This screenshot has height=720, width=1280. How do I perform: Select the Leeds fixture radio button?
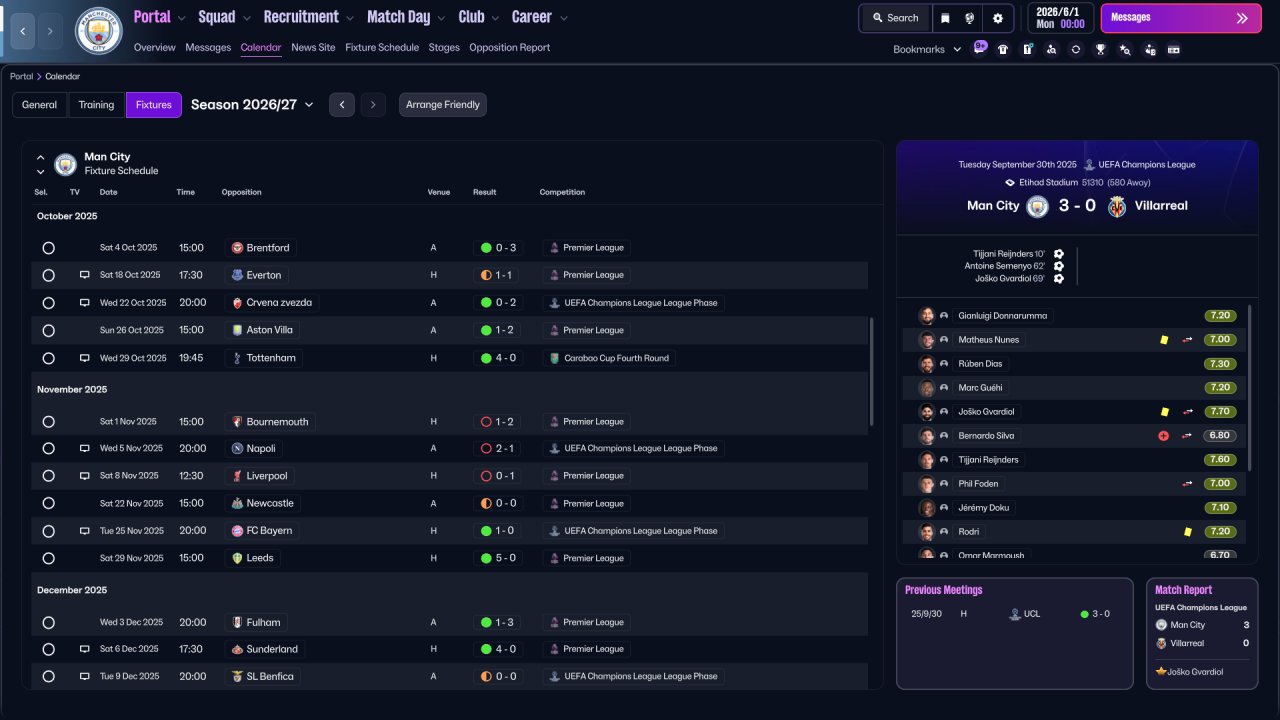(x=48, y=558)
